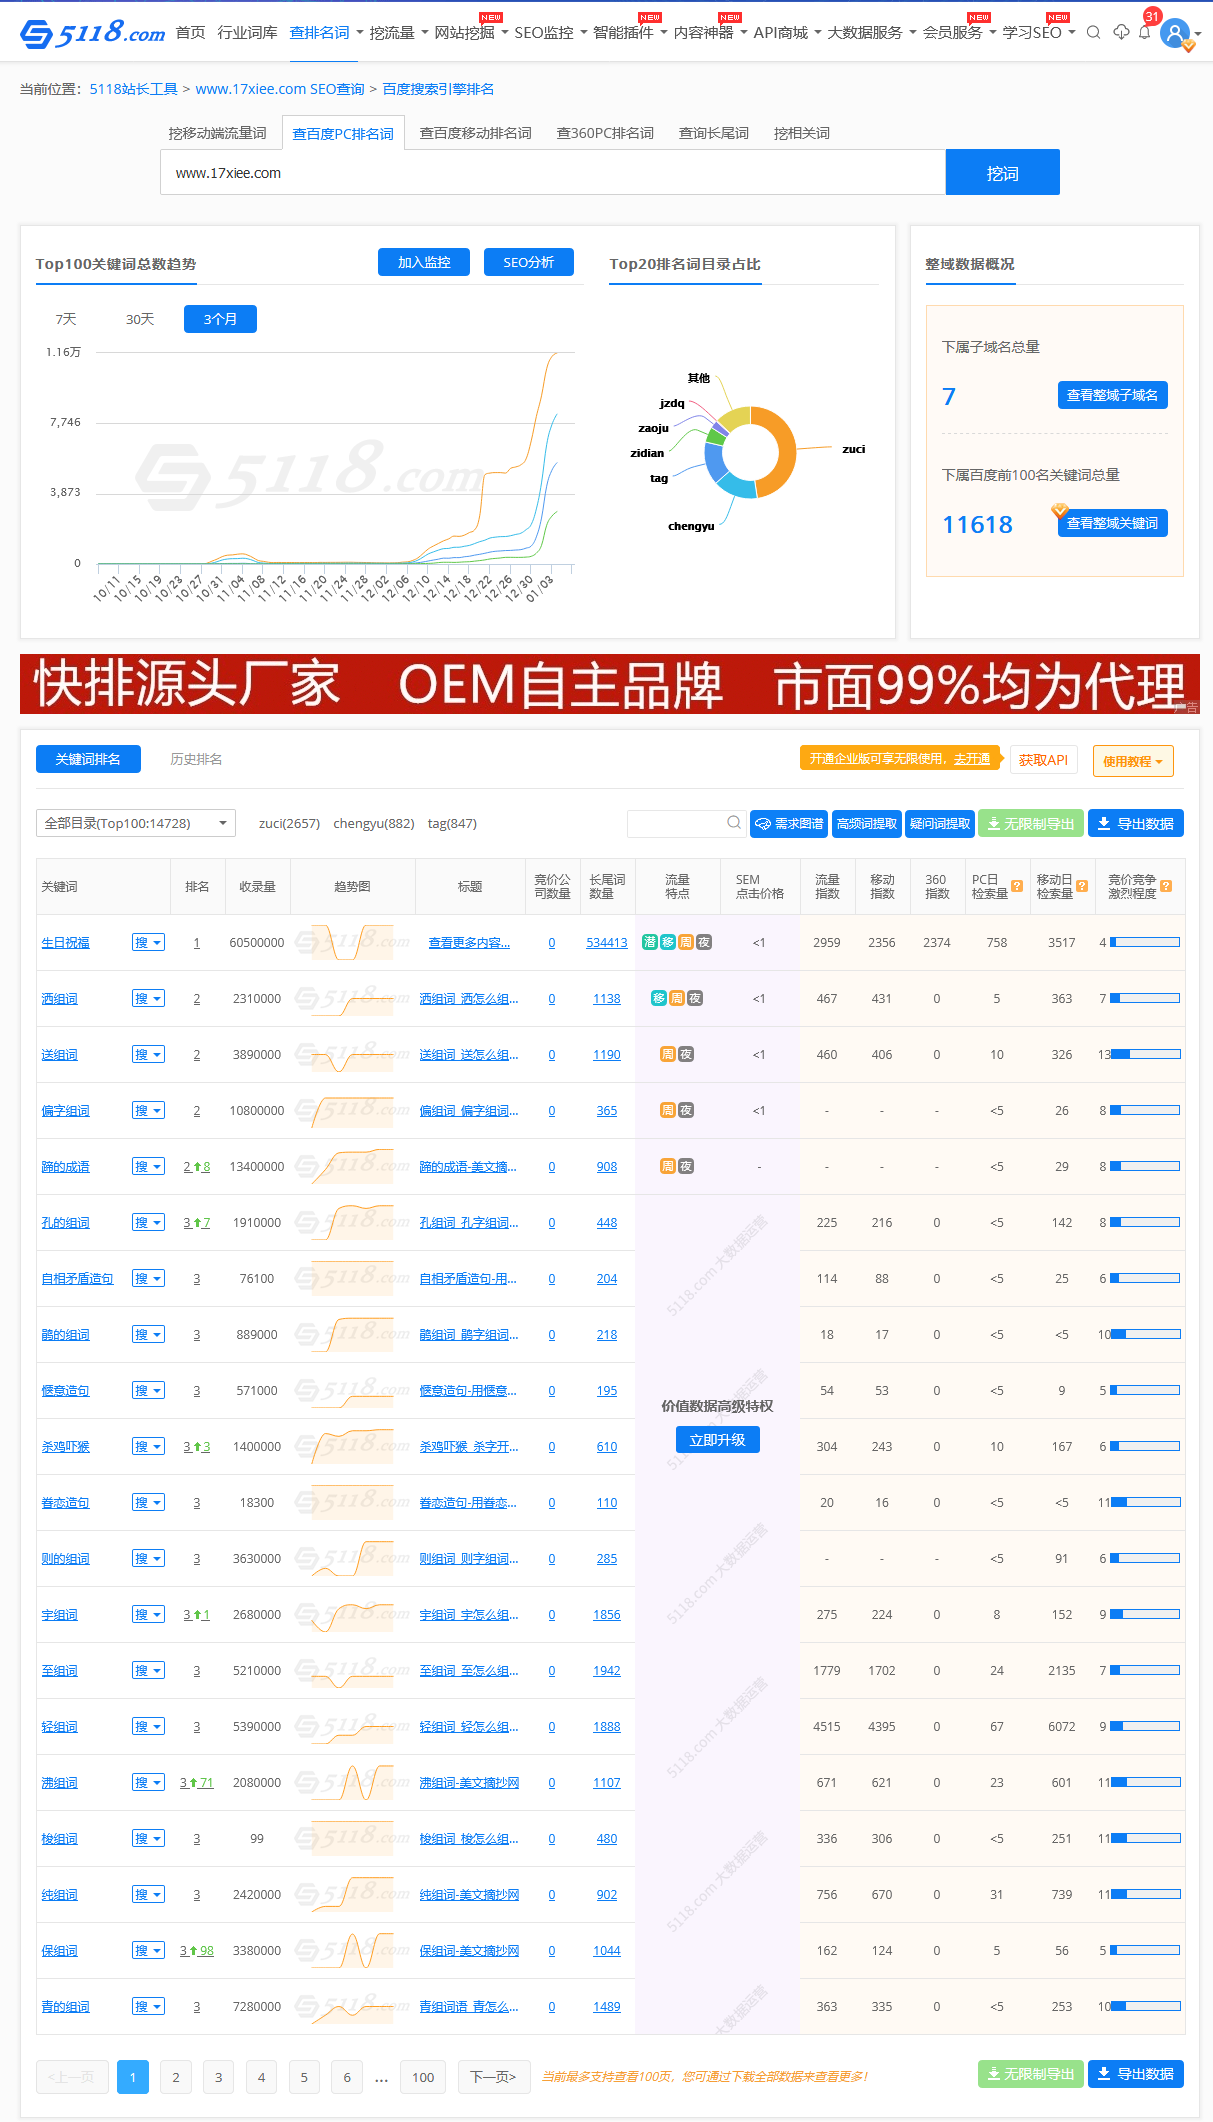This screenshot has height=2122, width=1213.
Task: Click the cloud download icon in header
Action: 1121,33
